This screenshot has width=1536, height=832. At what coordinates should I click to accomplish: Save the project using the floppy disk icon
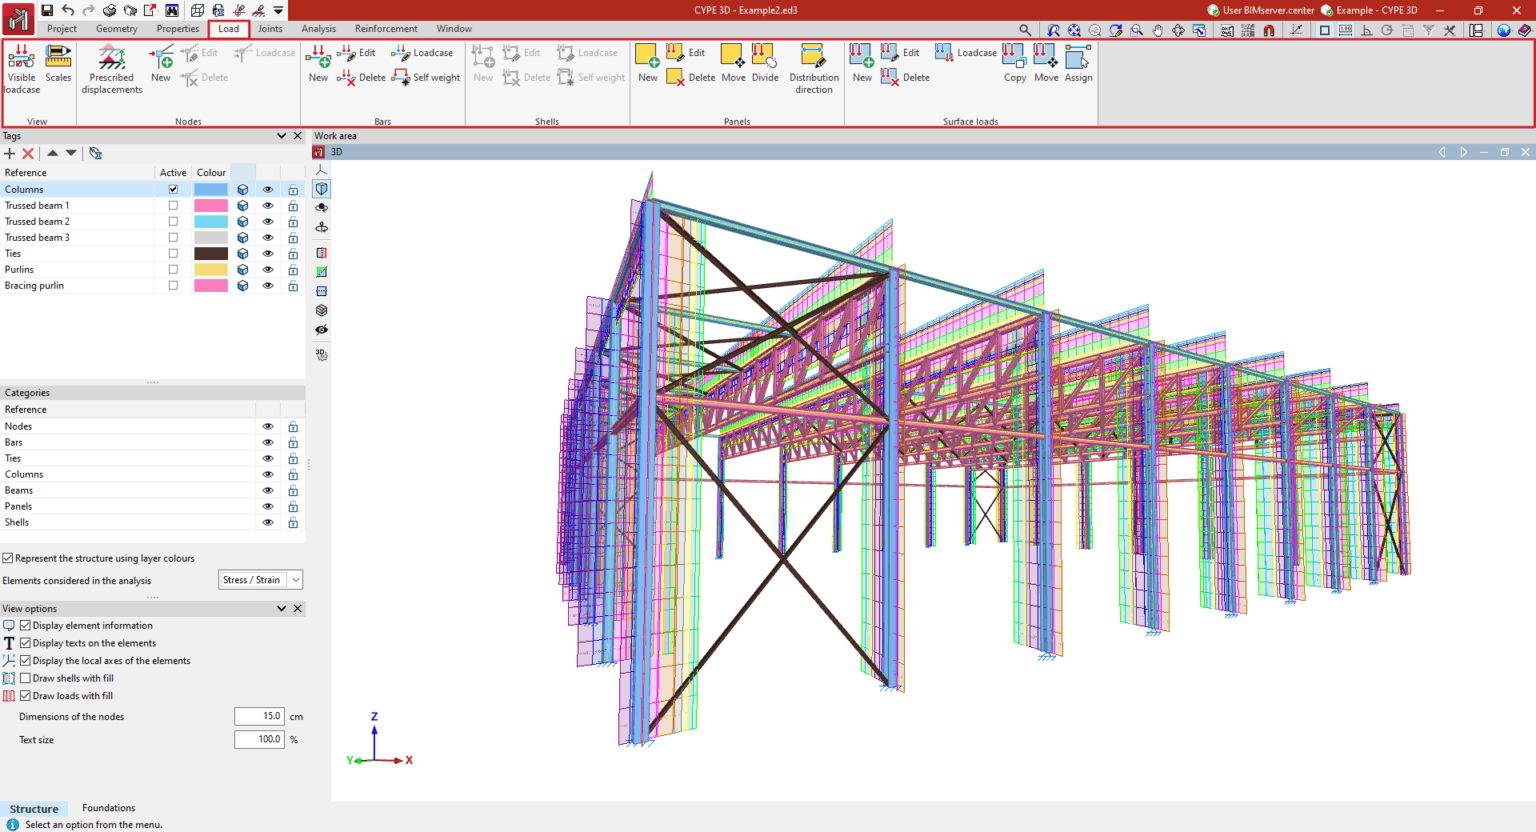[47, 9]
